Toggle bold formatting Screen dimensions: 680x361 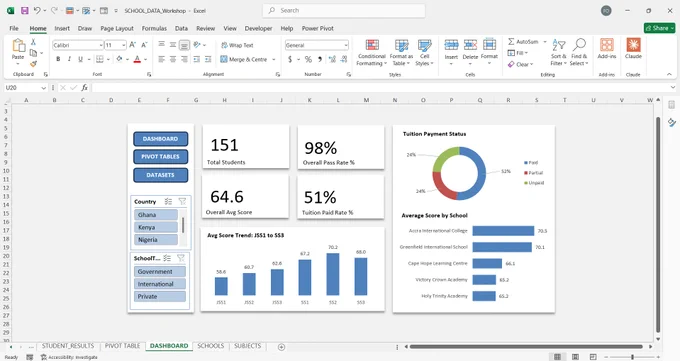click(58, 59)
